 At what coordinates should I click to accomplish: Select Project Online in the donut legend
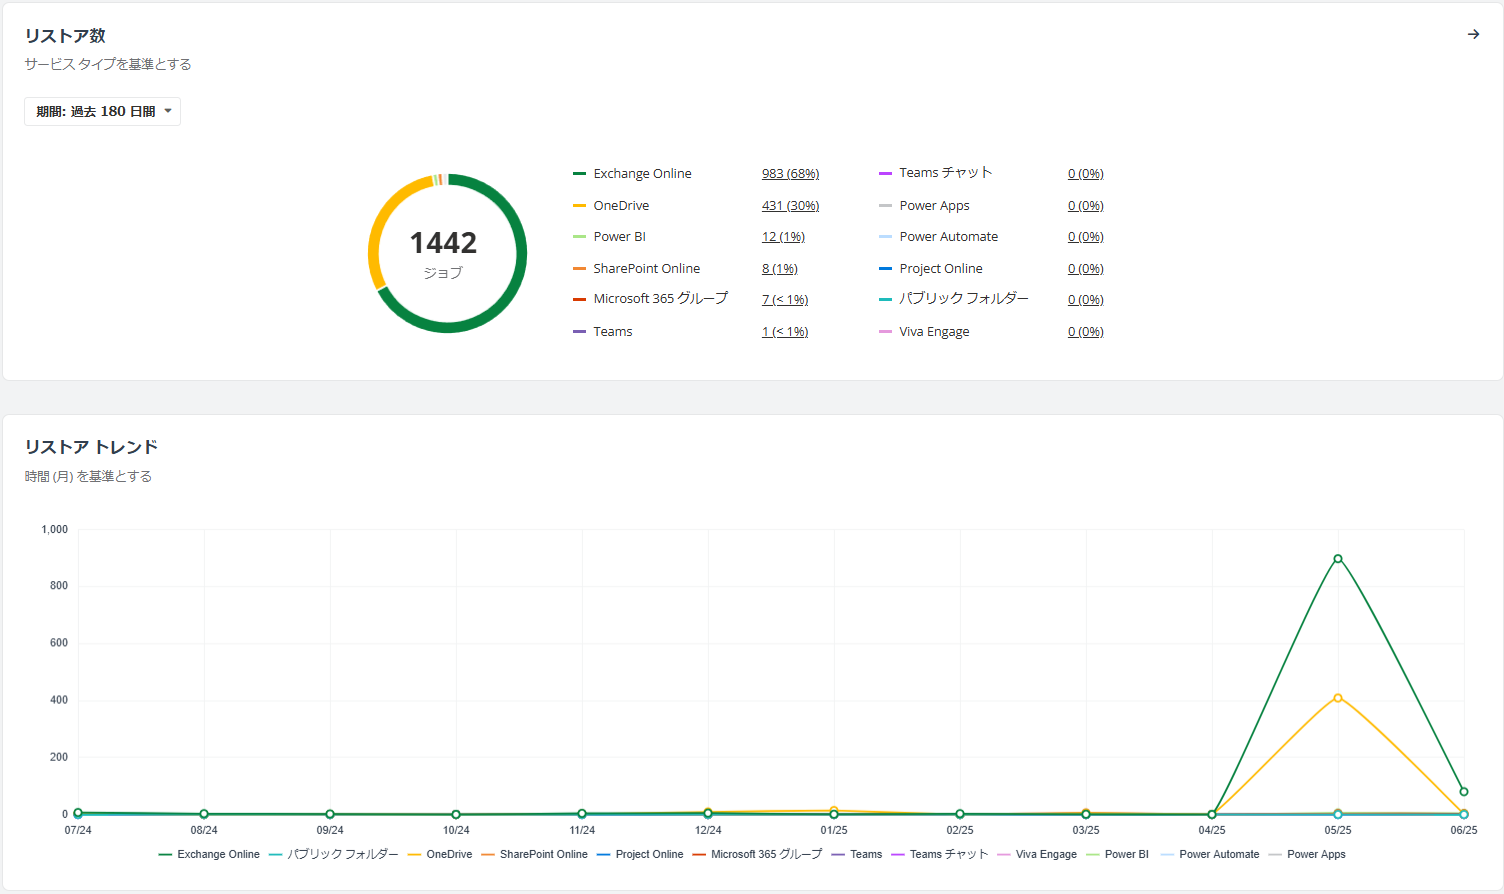tap(930, 268)
